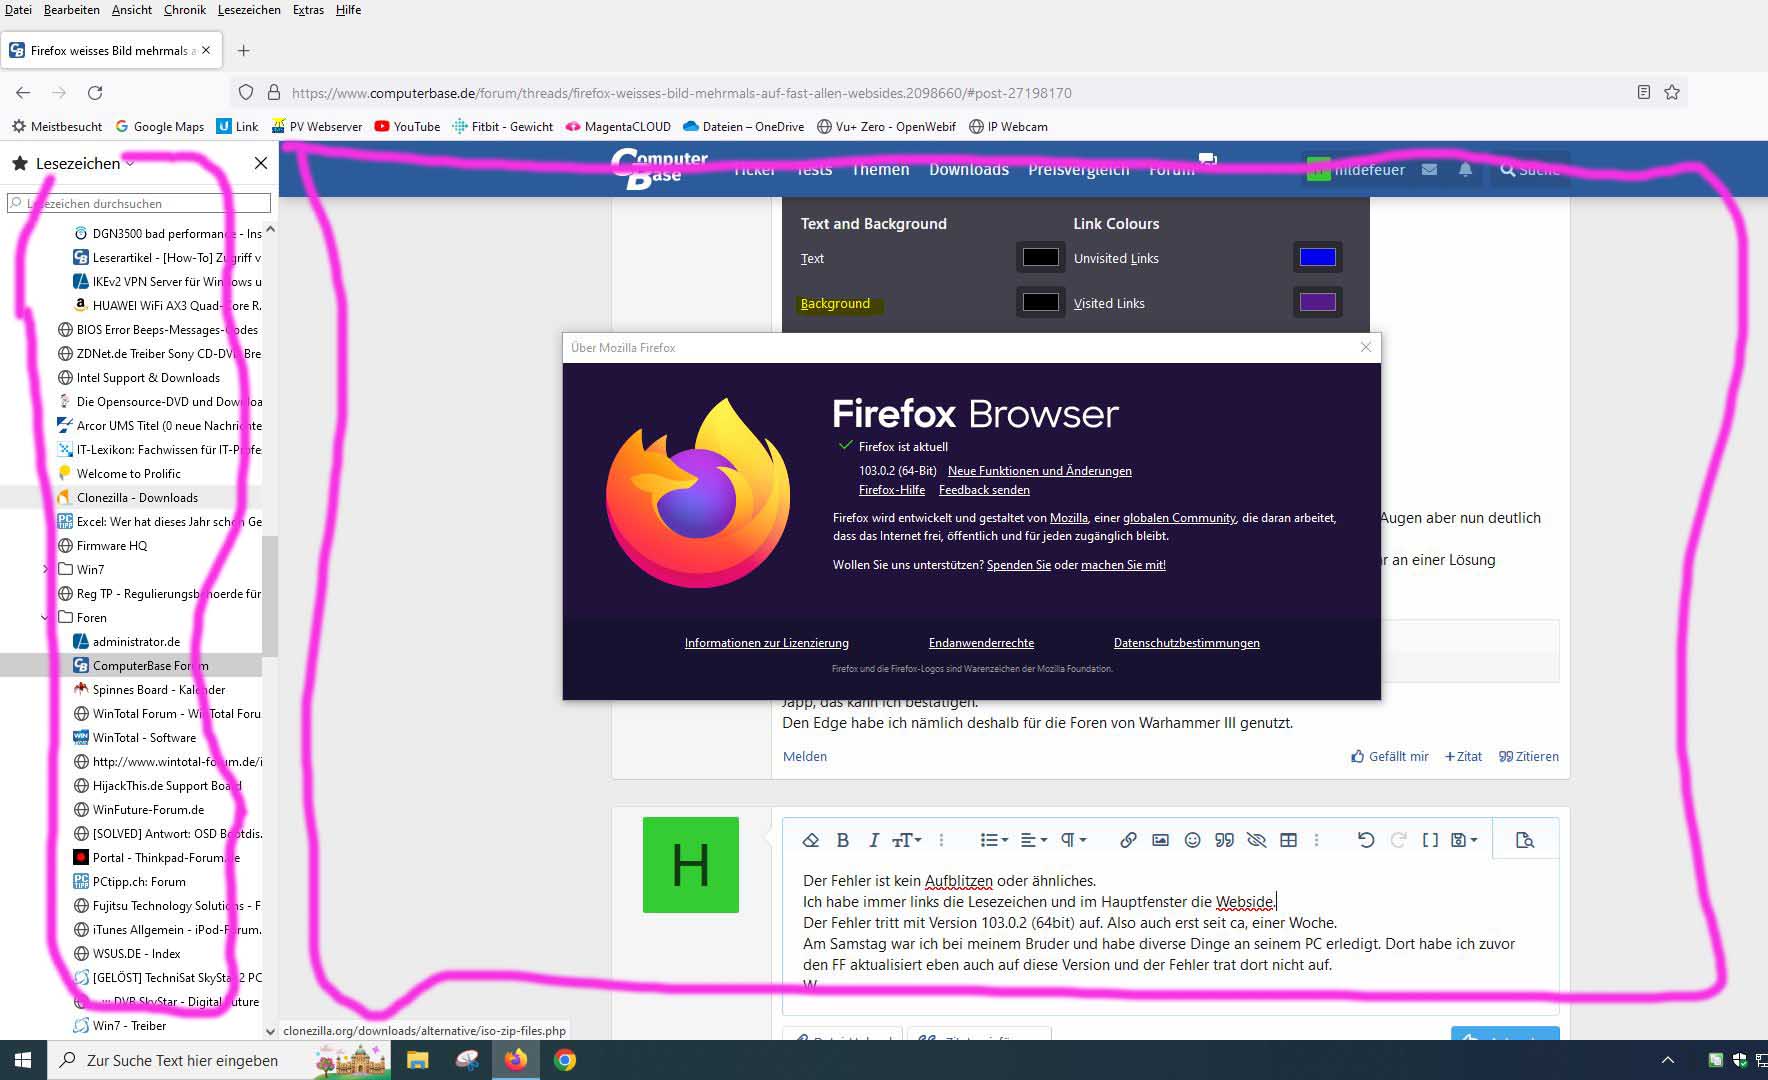Toggle italic formatting in reply editor
The width and height of the screenshot is (1768, 1080).
(873, 840)
